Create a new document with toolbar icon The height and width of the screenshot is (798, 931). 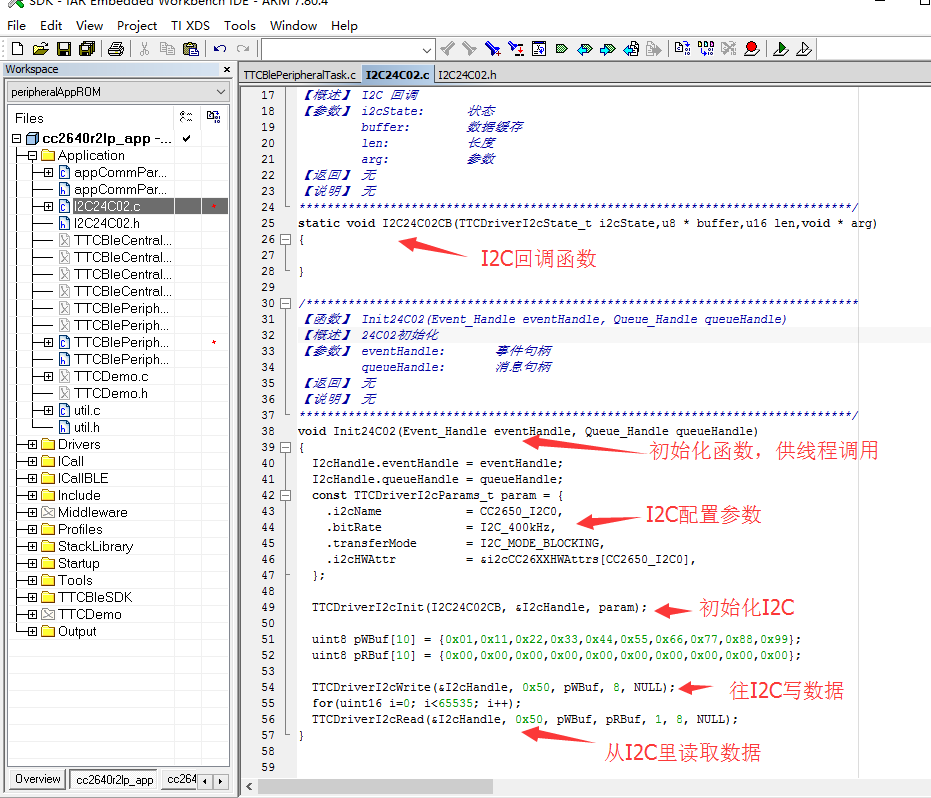click(18, 49)
